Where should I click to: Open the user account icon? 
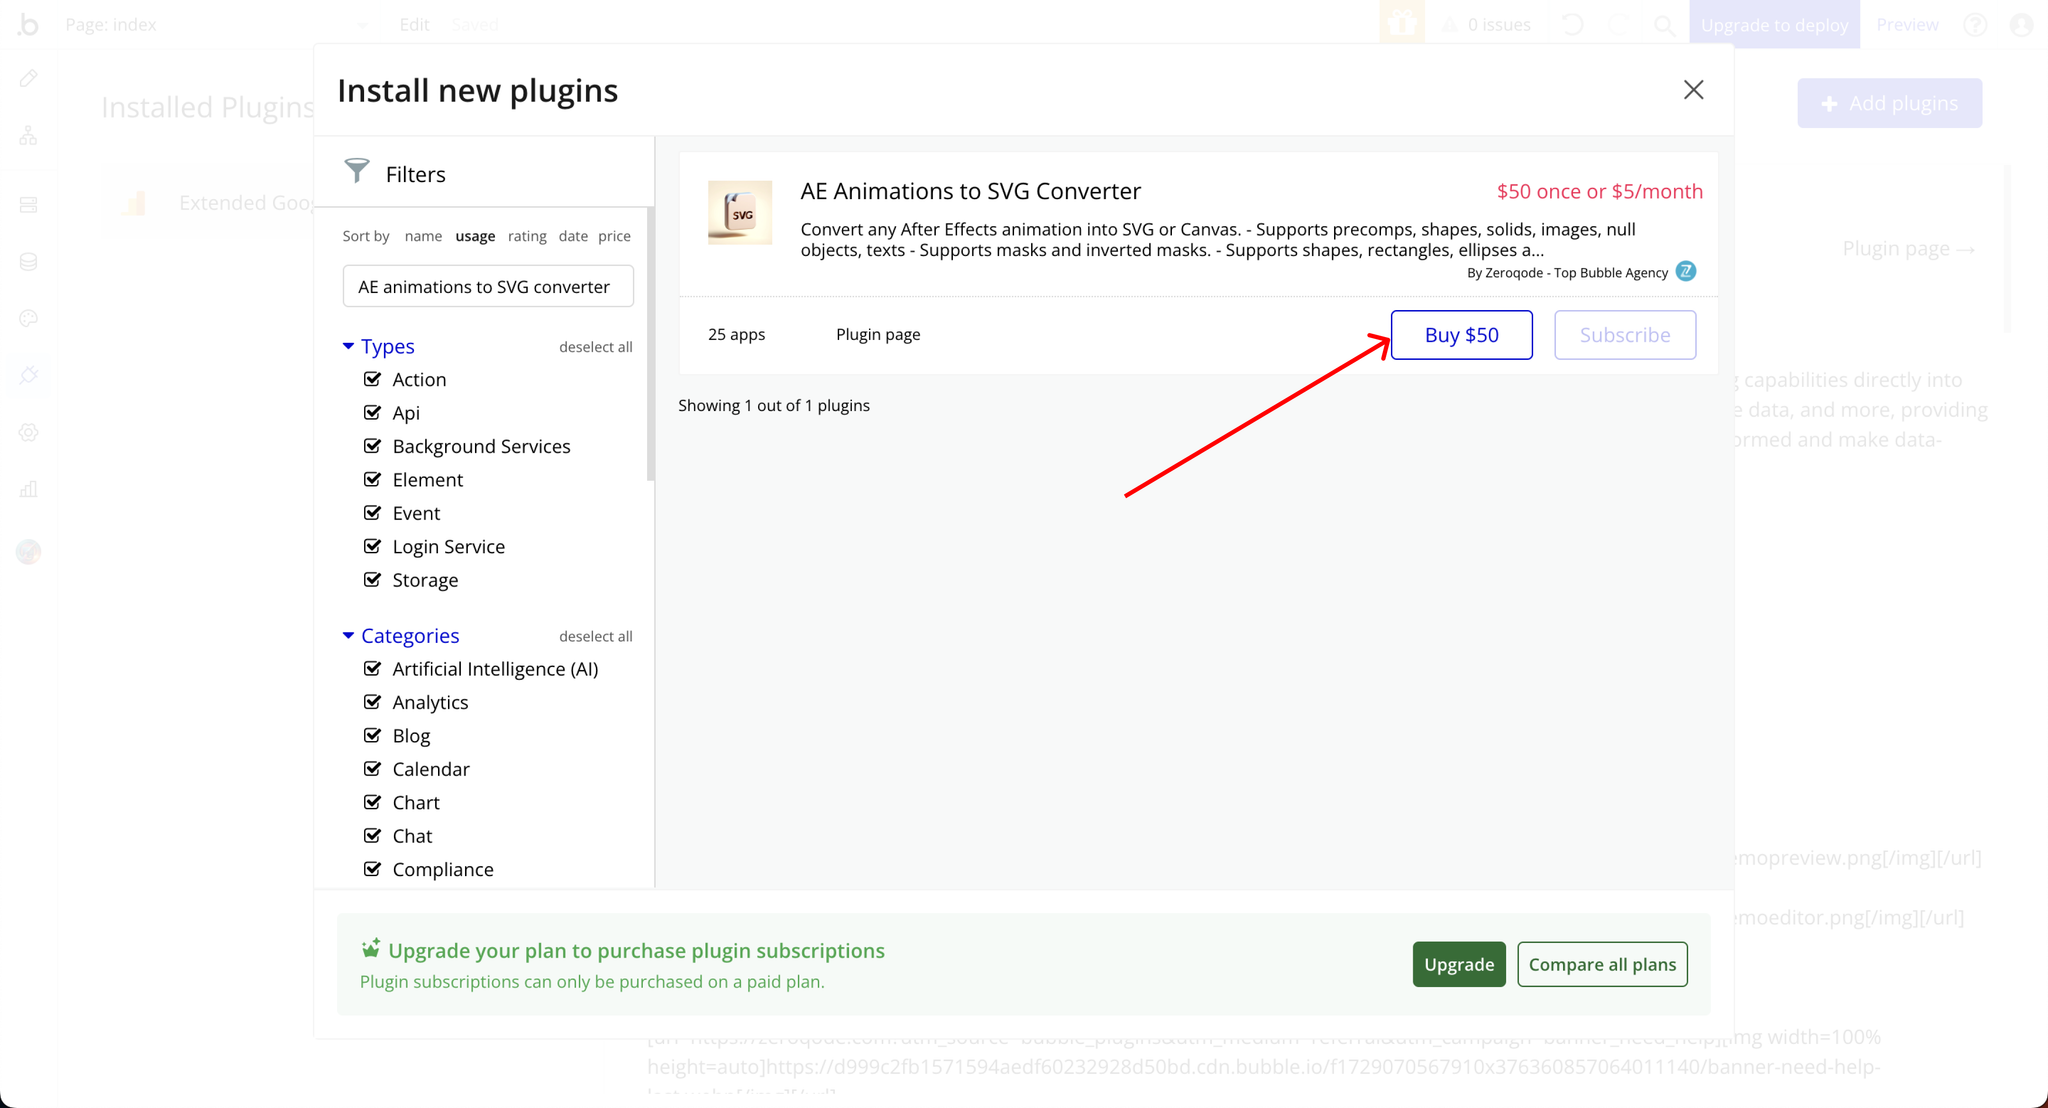[x=2021, y=24]
